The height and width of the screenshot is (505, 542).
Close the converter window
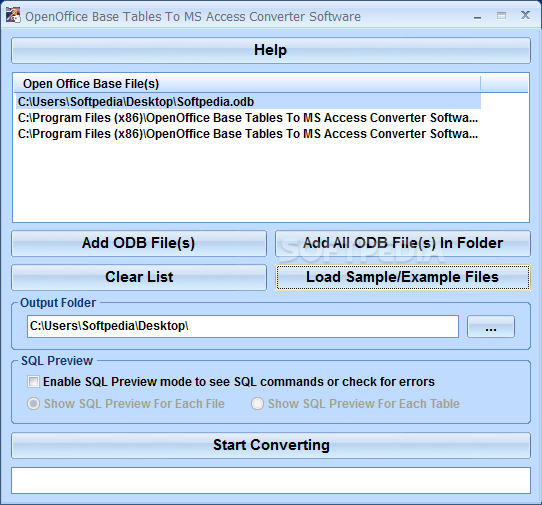(x=525, y=15)
